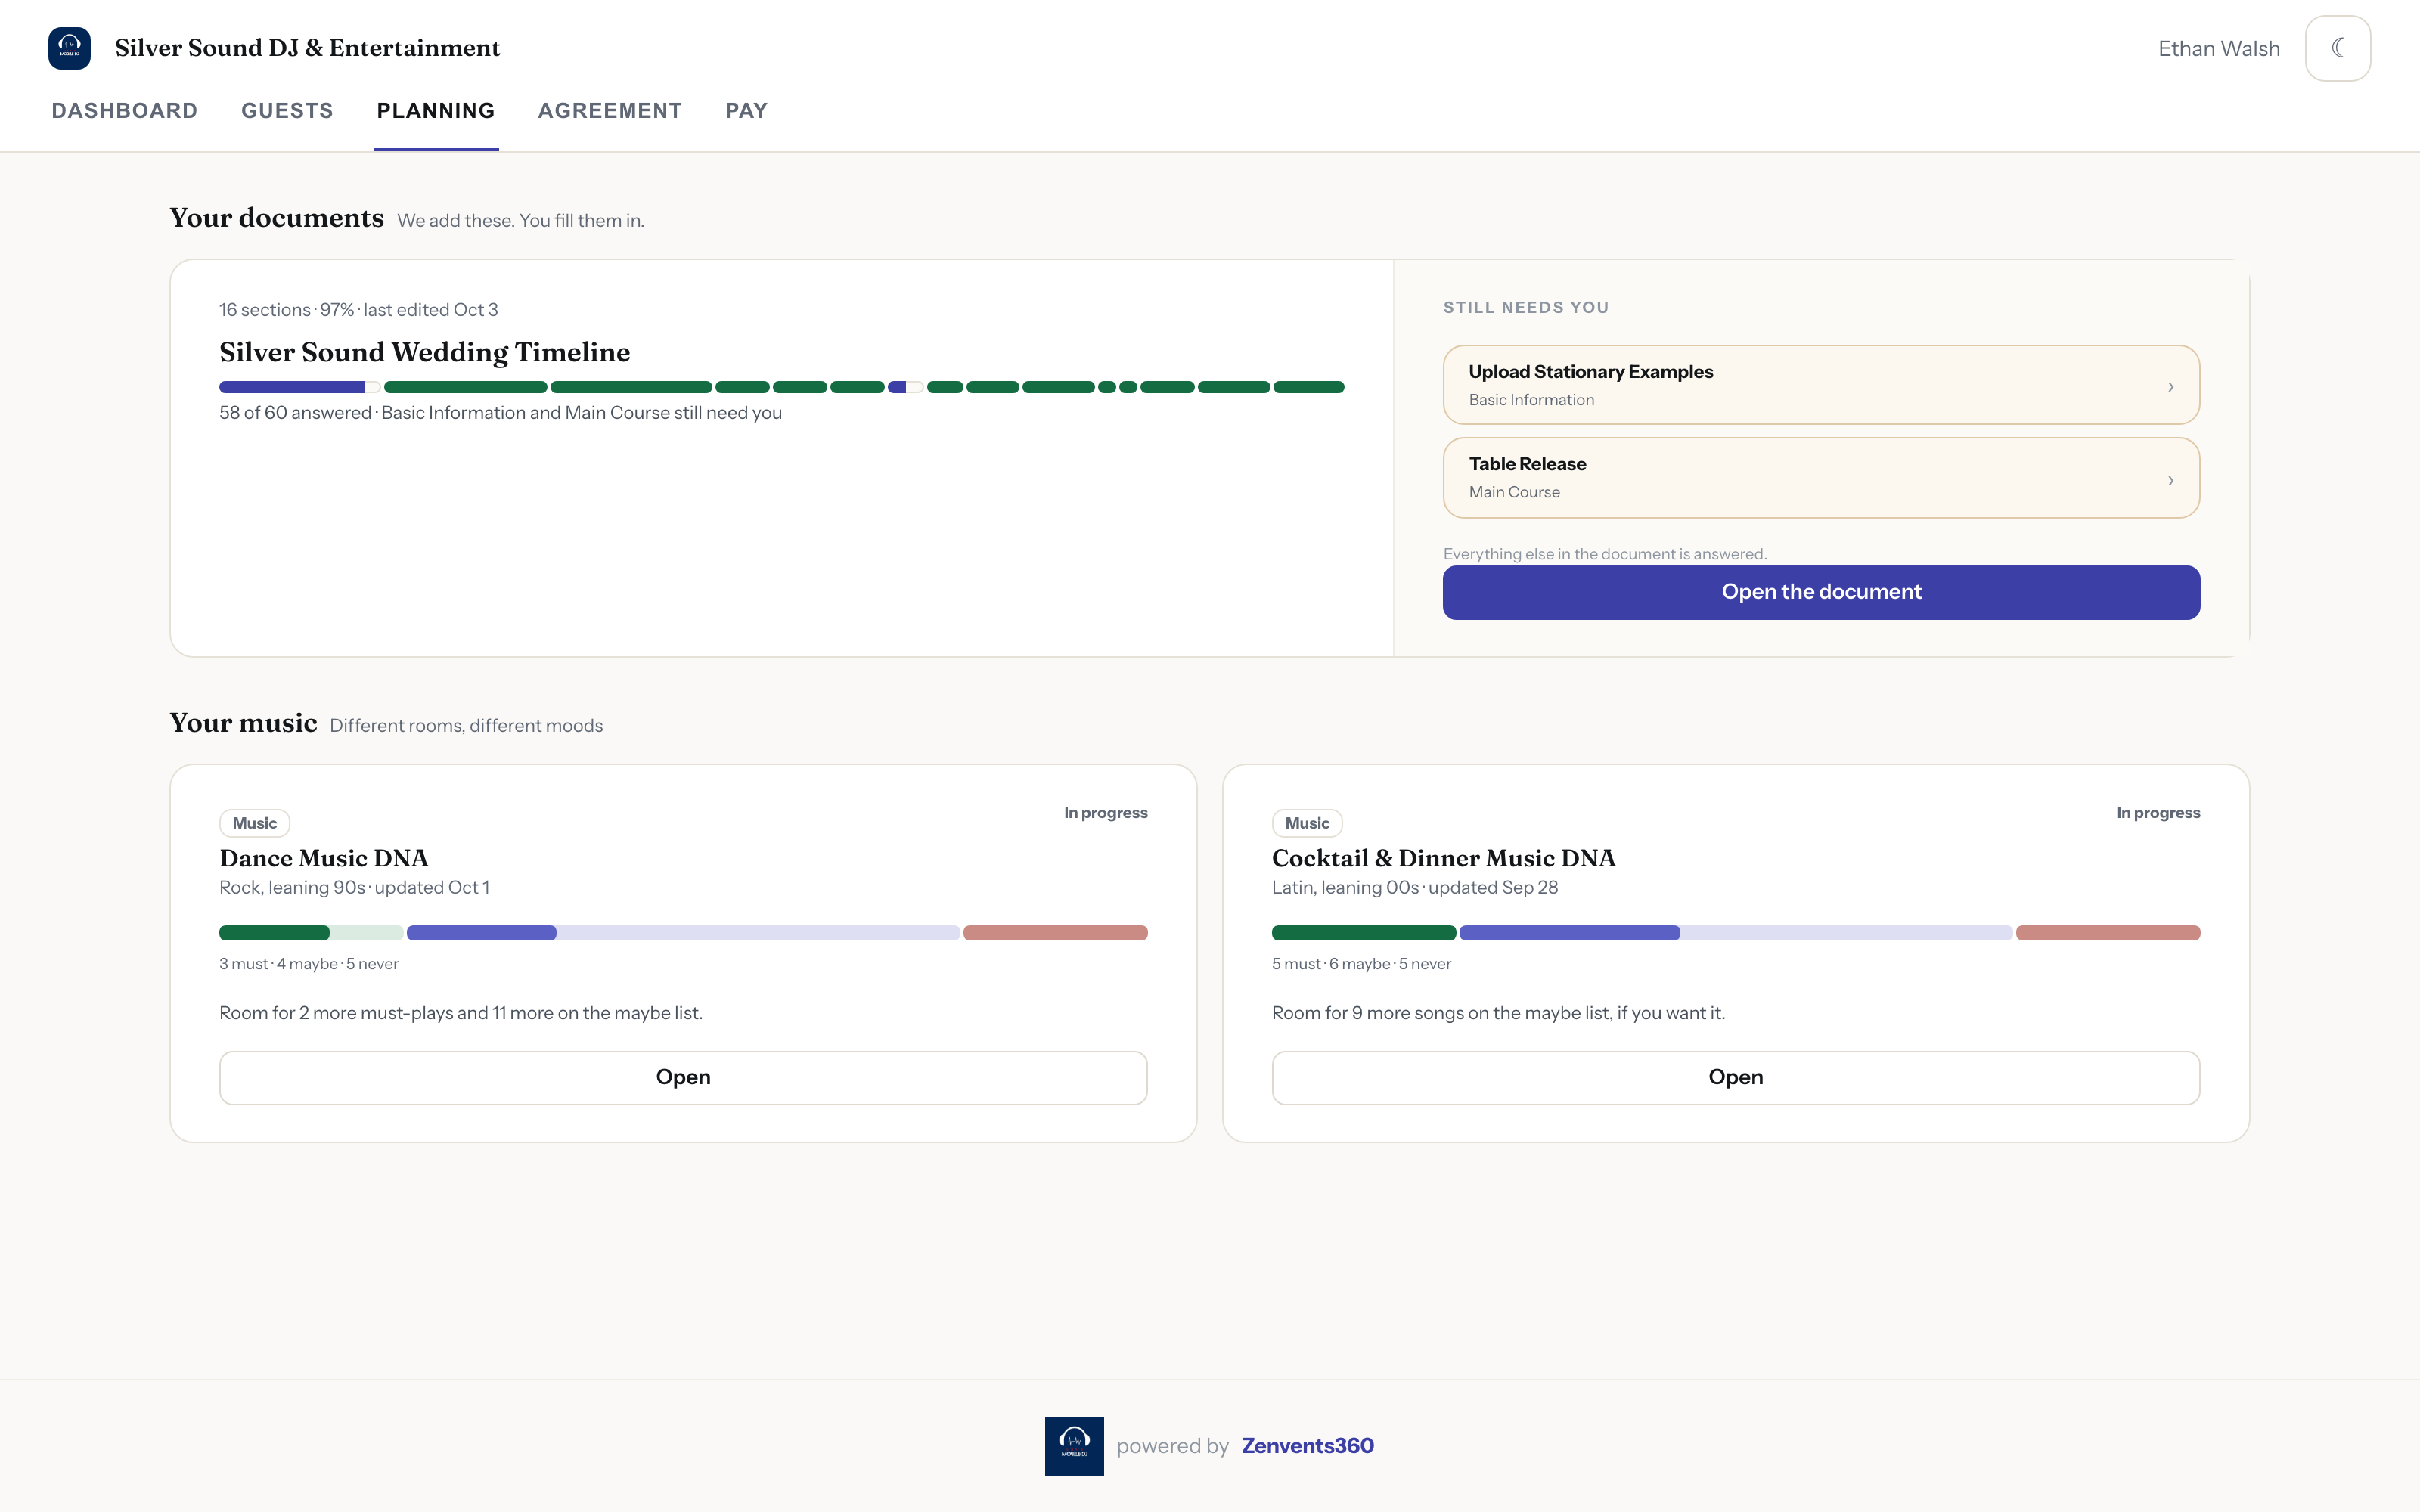
Task: Open the Dance Music DNA card
Action: pos(683,1077)
